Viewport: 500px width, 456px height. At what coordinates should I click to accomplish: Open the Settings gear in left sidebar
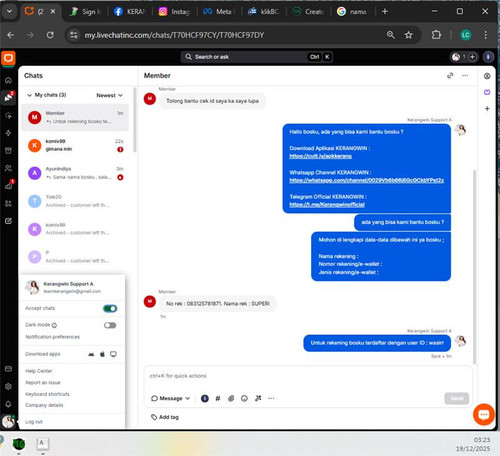tap(9, 386)
